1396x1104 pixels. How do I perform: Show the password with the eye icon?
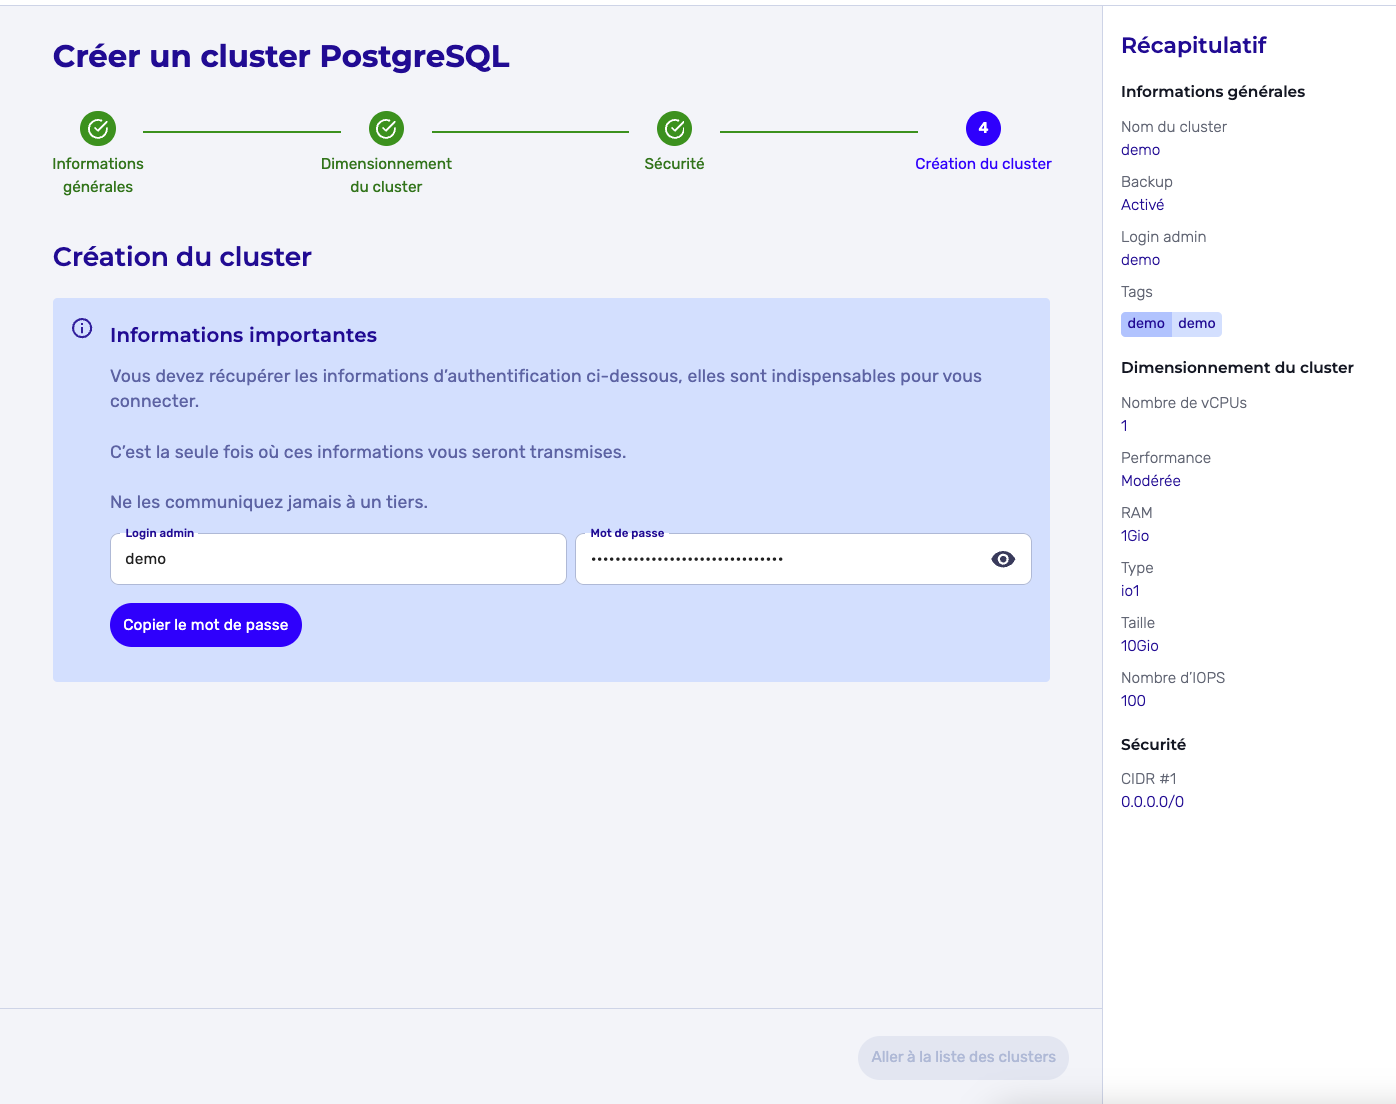(1003, 559)
